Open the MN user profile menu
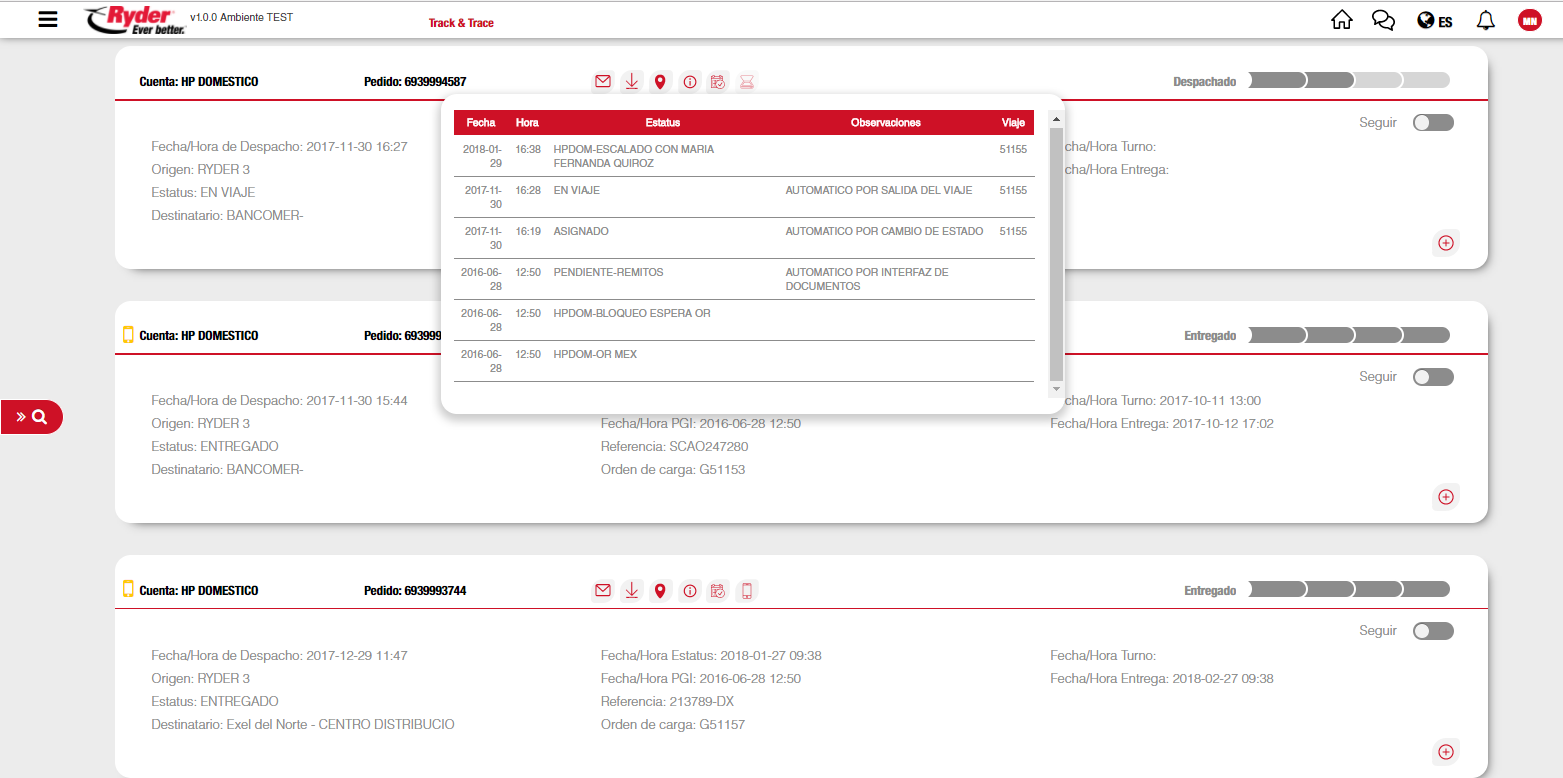1563x778 pixels. (x=1529, y=20)
